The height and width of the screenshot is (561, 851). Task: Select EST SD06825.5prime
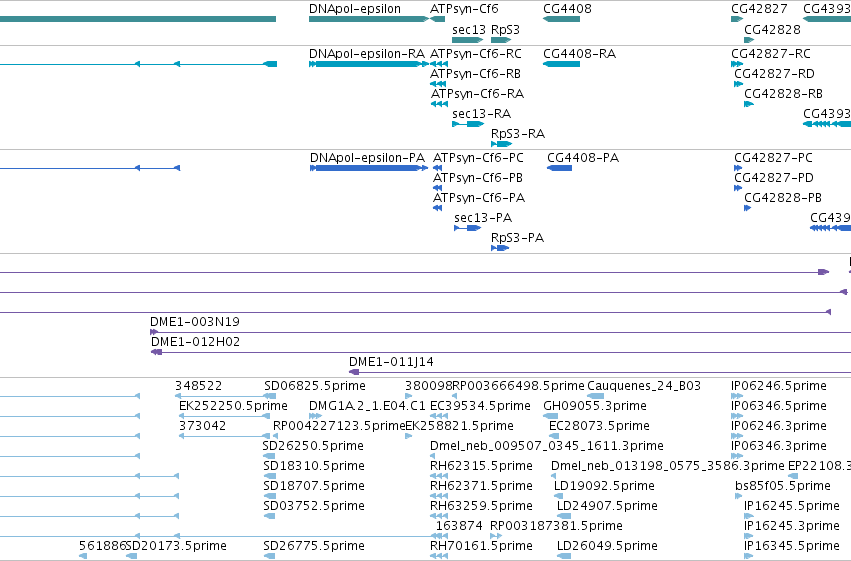(x=270, y=397)
